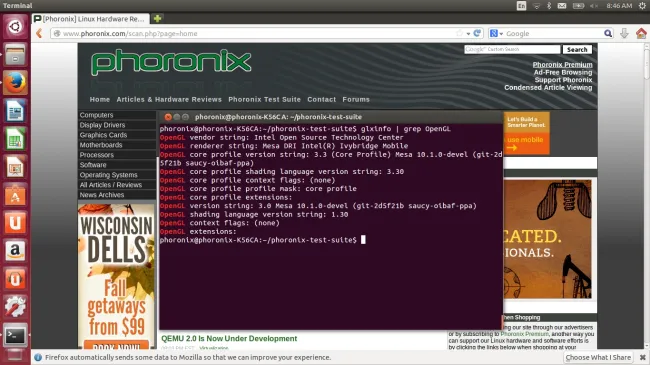Open Phoronix Test Suite menu item
The height and width of the screenshot is (365, 650).
(264, 100)
